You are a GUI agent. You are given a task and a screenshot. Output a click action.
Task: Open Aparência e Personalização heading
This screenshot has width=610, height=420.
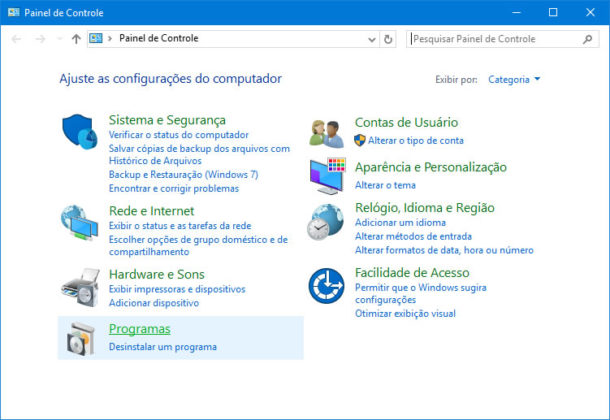tap(431, 167)
